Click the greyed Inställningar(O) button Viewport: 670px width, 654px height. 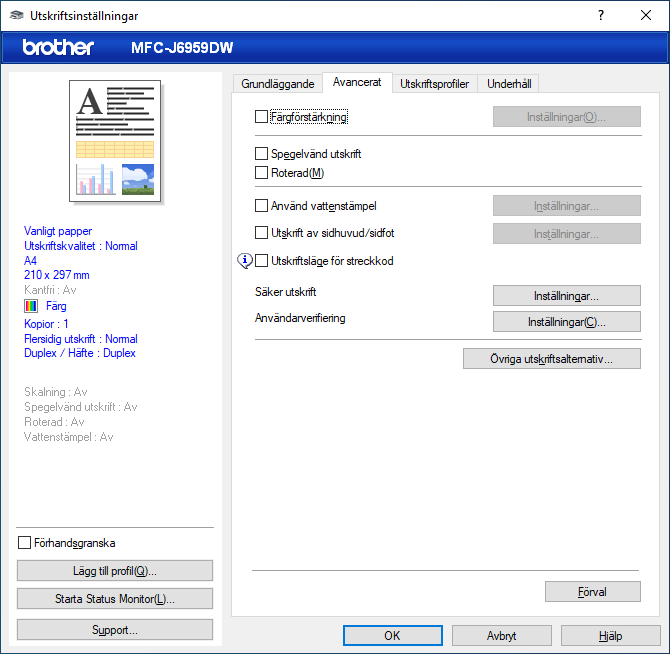coord(567,117)
